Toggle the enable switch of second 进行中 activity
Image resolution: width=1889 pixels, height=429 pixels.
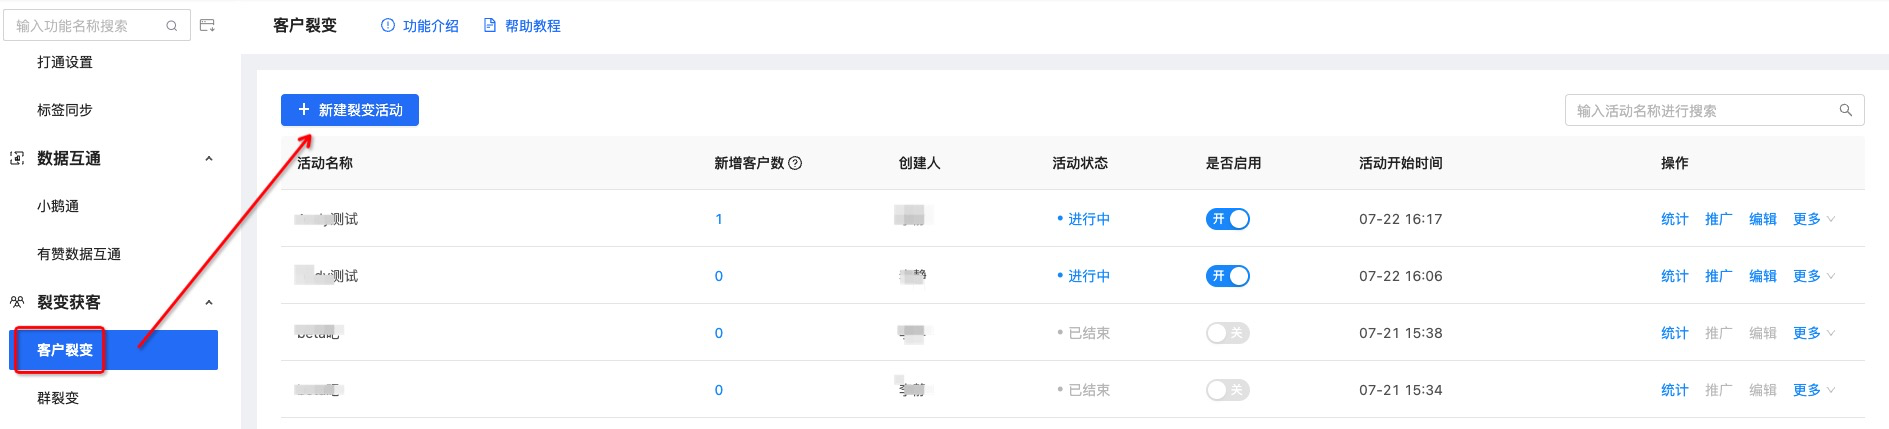[1227, 276]
